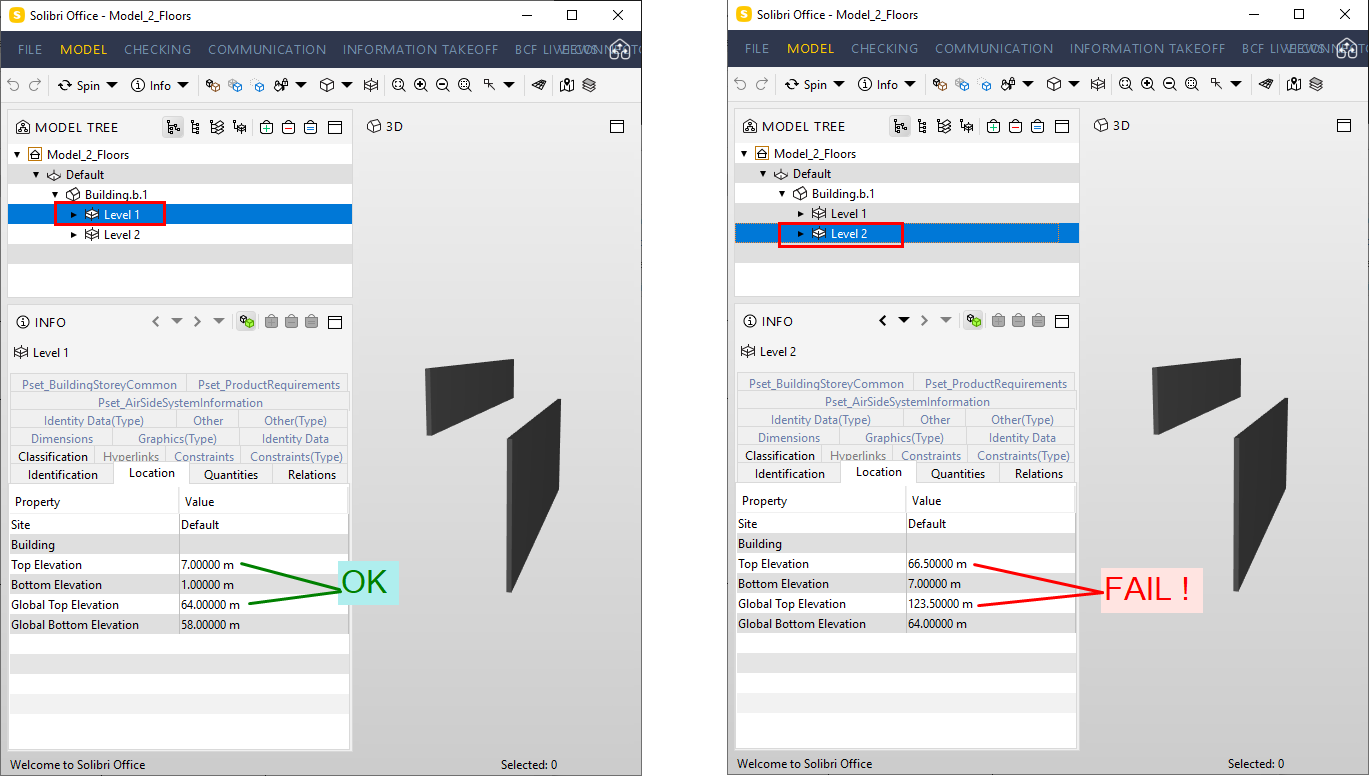Enable the fourth hierarchy view in right Model Tree

(967, 126)
